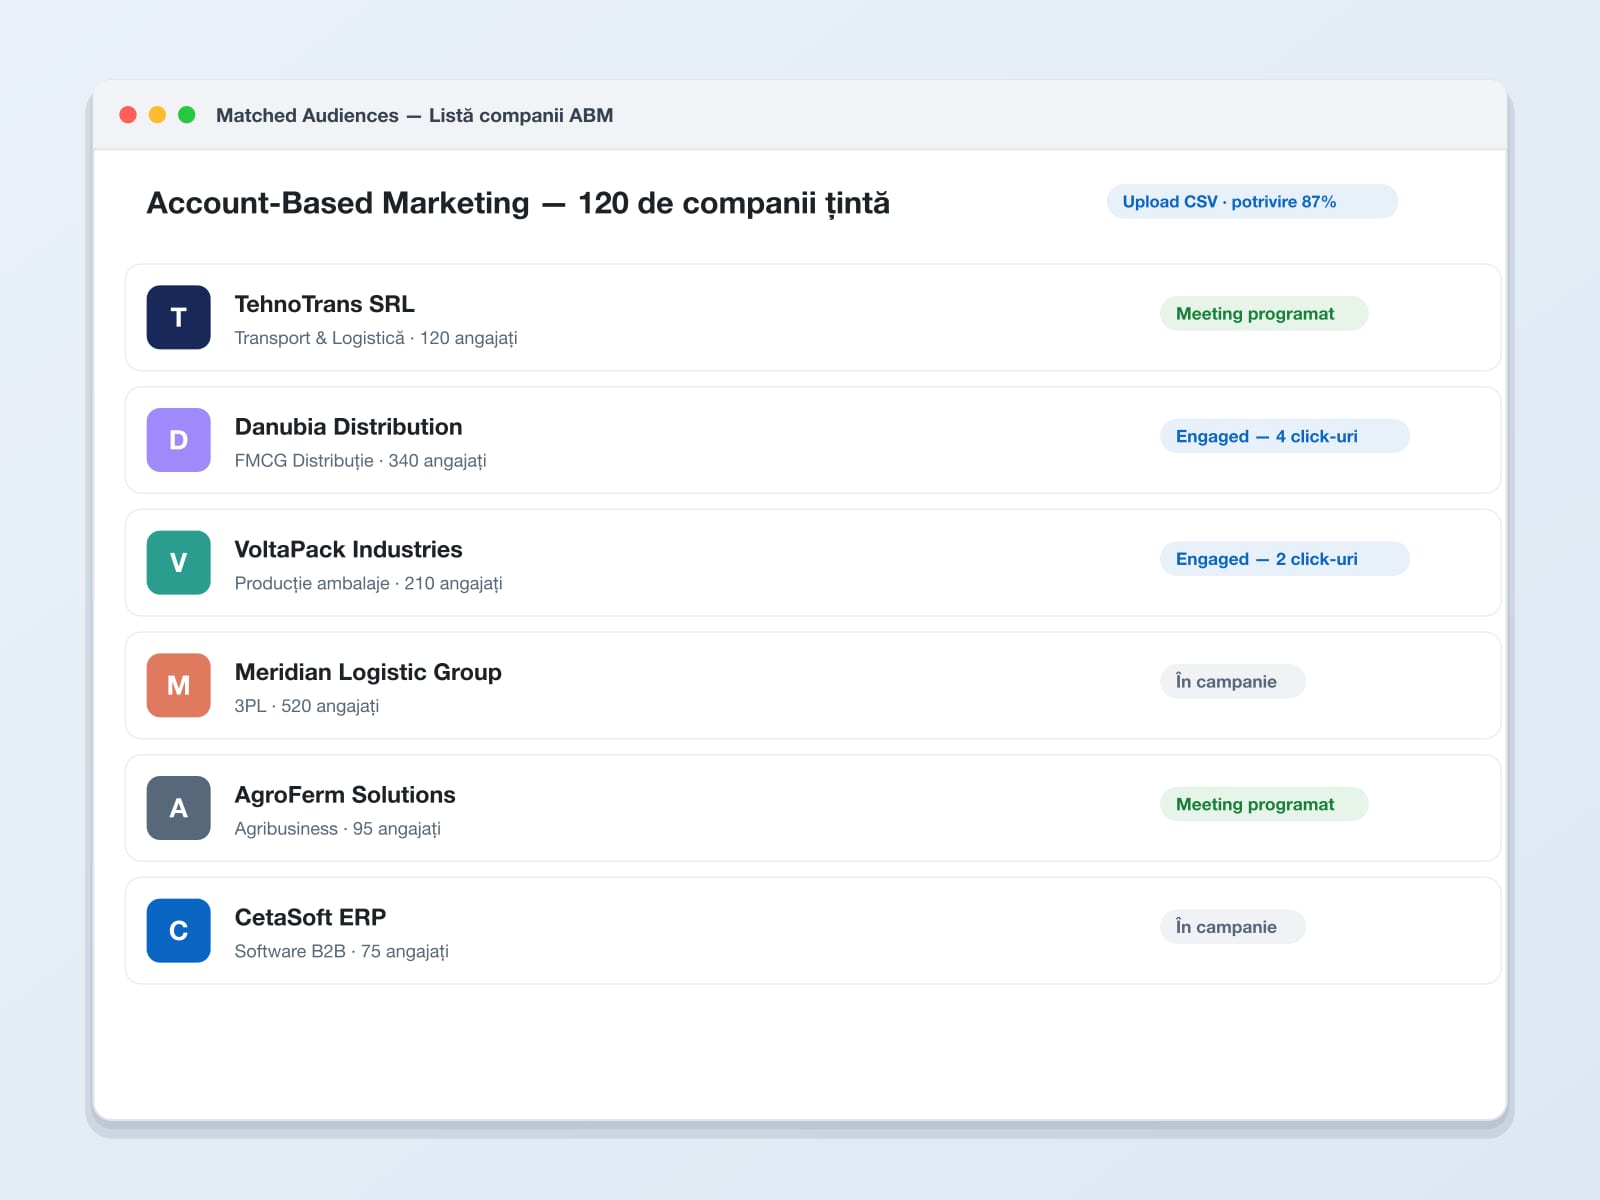
Task: Open the CetaSoft ERP company name
Action: click(310, 917)
